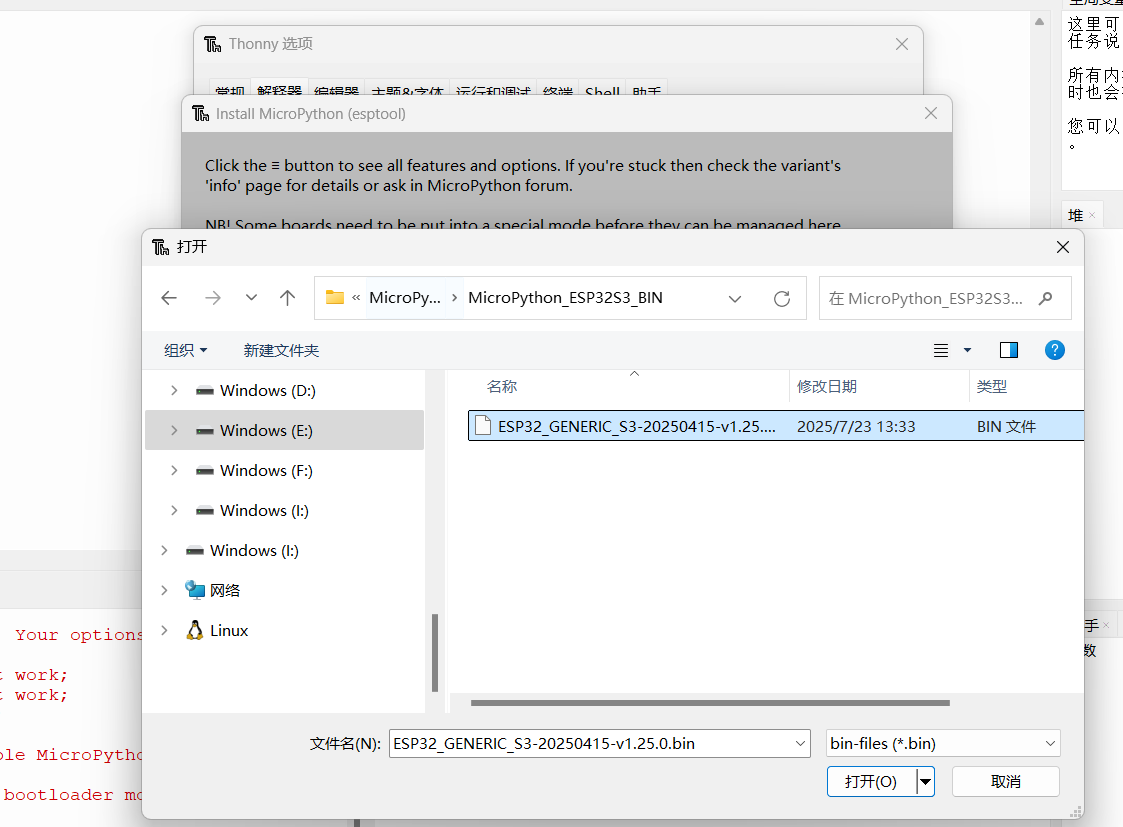
Task: Click the MicroPy... breadcrumb segment
Action: click(x=405, y=298)
